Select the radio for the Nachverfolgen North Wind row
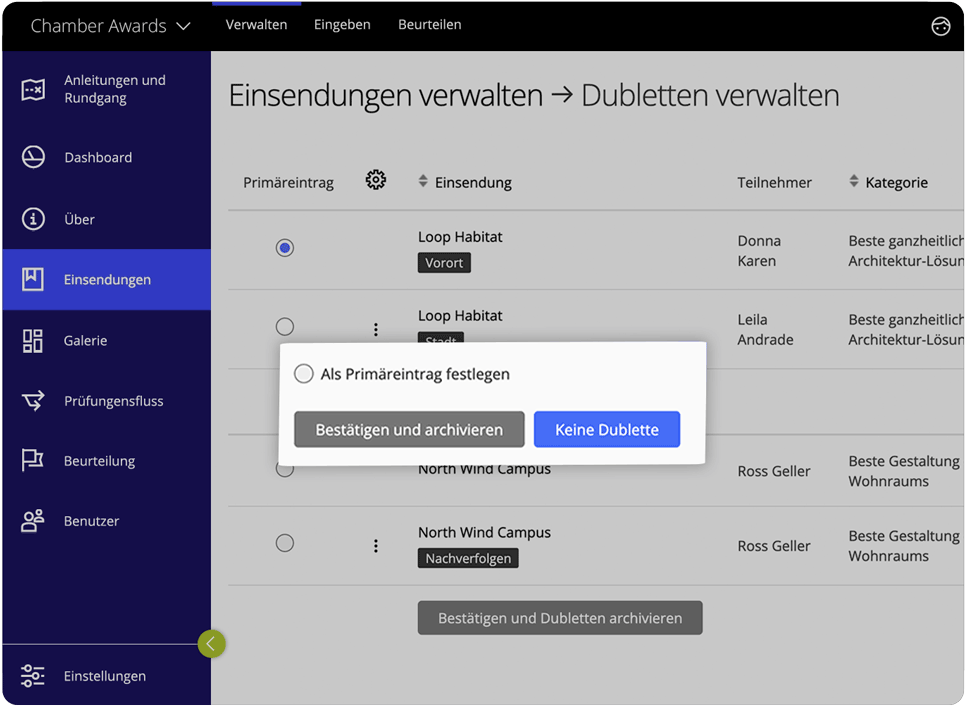 [284, 543]
